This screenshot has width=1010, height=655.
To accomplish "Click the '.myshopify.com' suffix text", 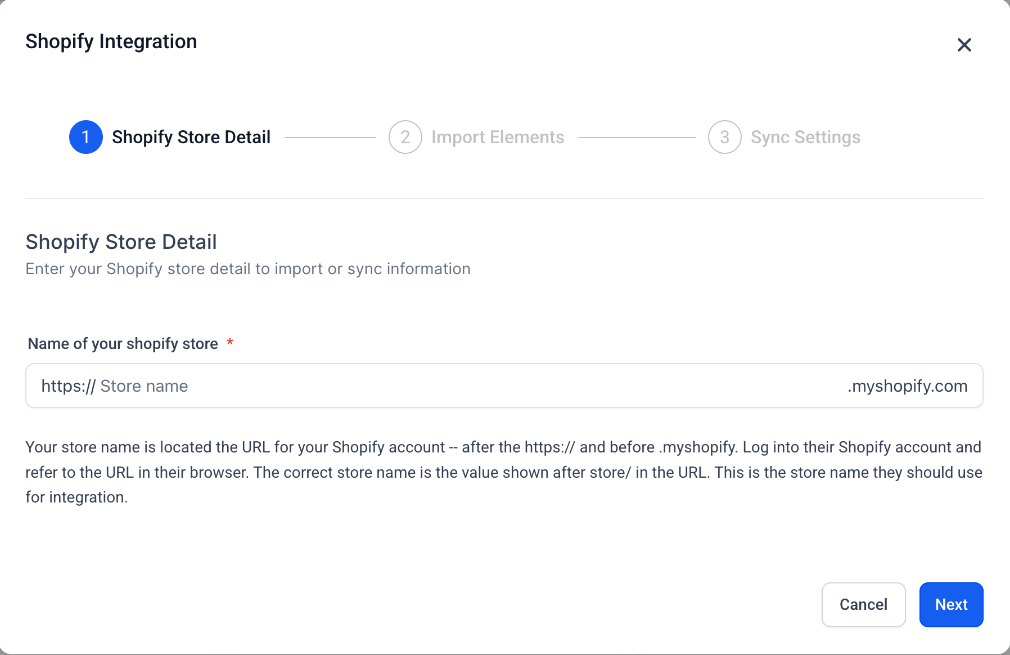I will (907, 386).
